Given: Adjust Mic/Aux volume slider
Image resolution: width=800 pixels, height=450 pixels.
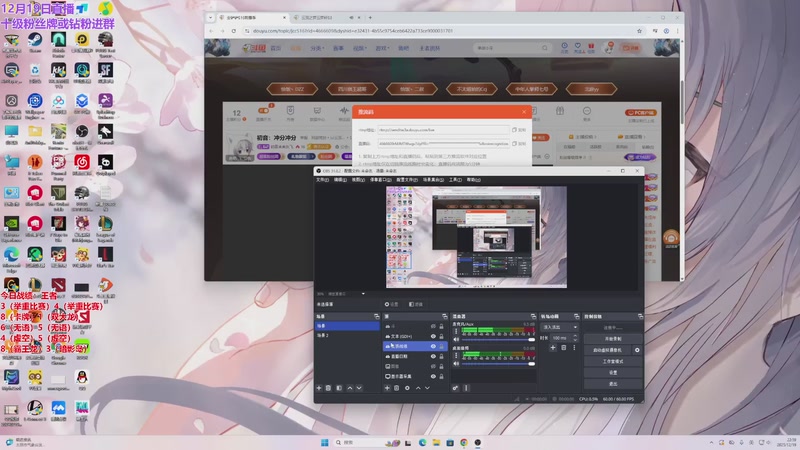Looking at the screenshot, I should pos(498,340).
